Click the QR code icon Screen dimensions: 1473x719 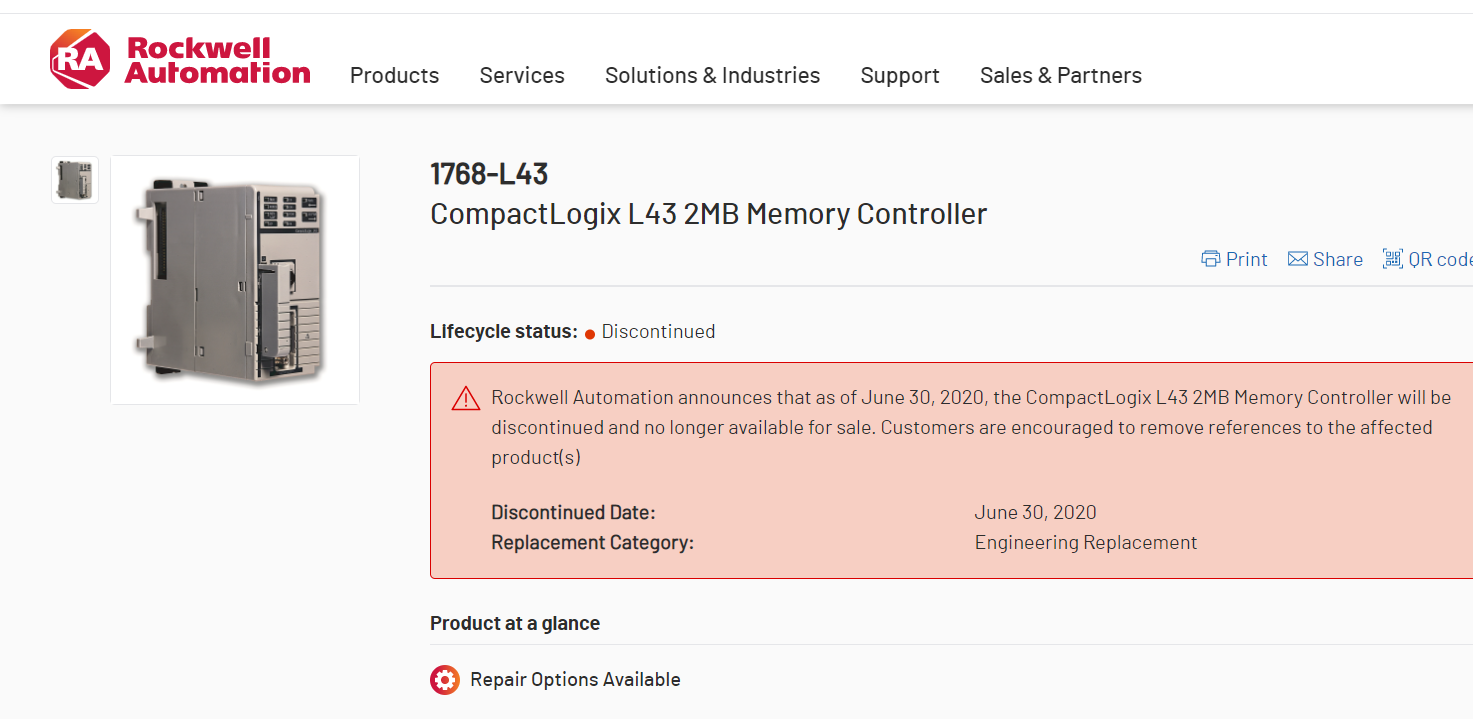click(1392, 259)
